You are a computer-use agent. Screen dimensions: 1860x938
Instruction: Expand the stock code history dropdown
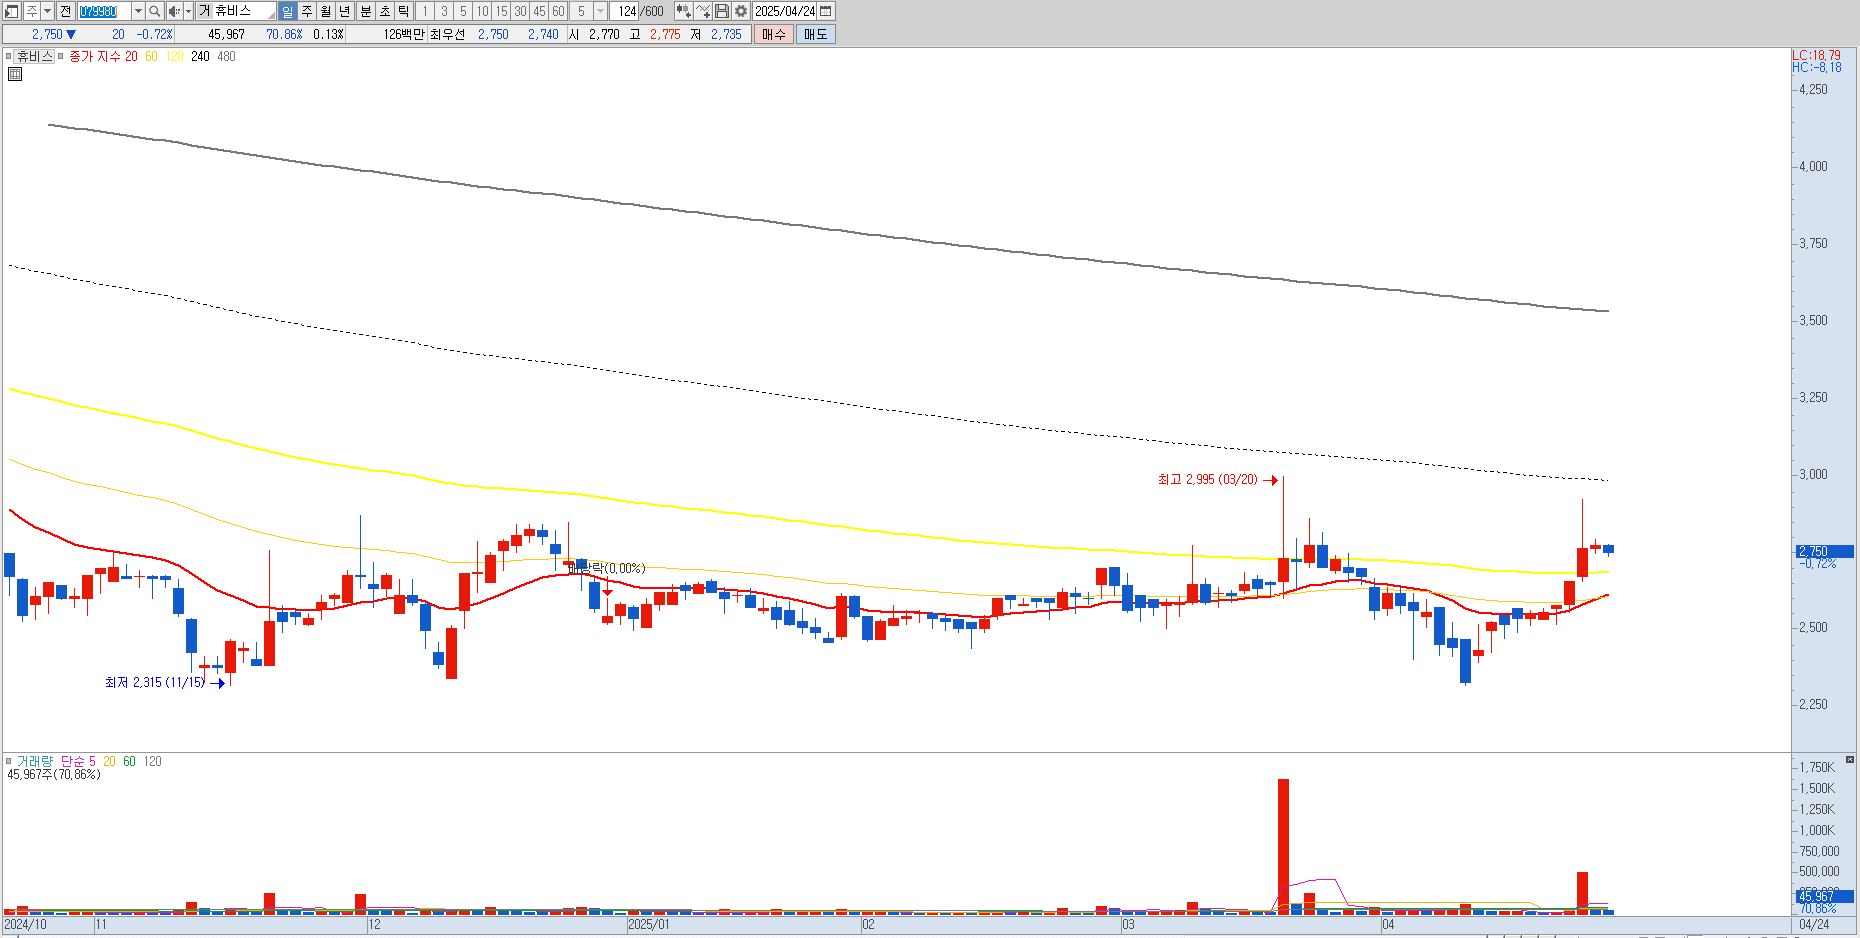(138, 11)
